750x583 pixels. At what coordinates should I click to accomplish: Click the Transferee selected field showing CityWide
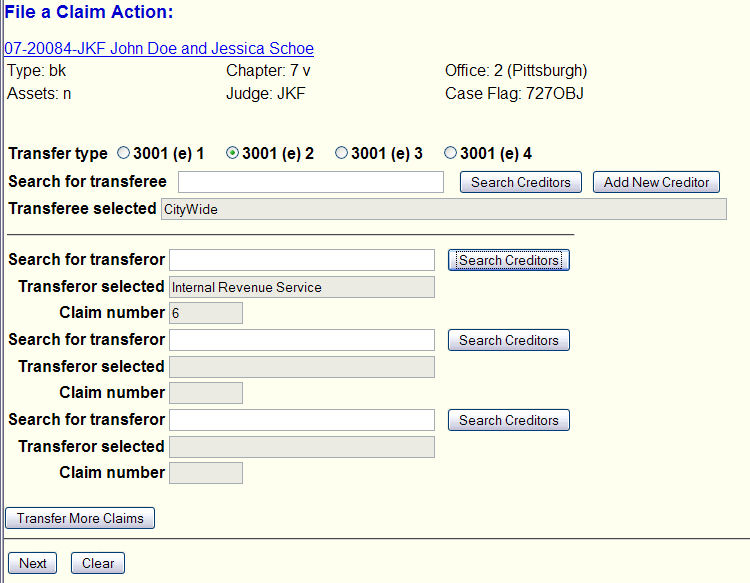[444, 209]
